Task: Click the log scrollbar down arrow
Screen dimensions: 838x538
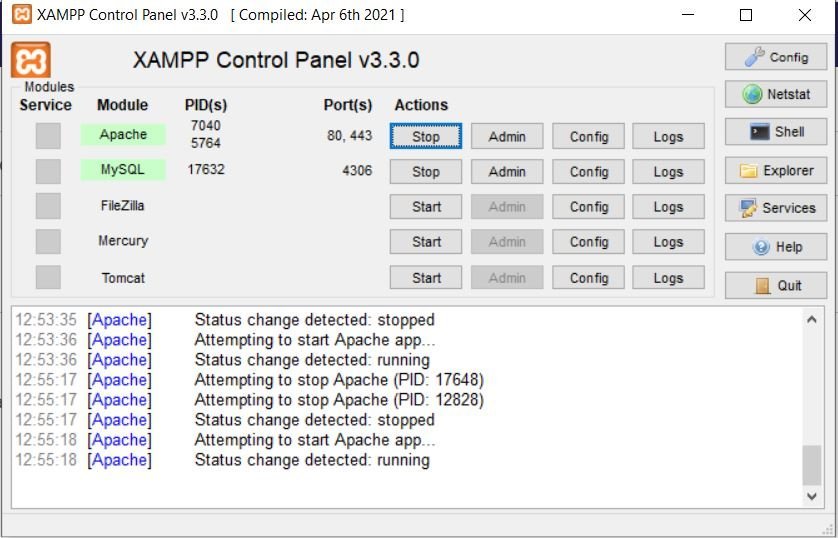Action: click(812, 496)
